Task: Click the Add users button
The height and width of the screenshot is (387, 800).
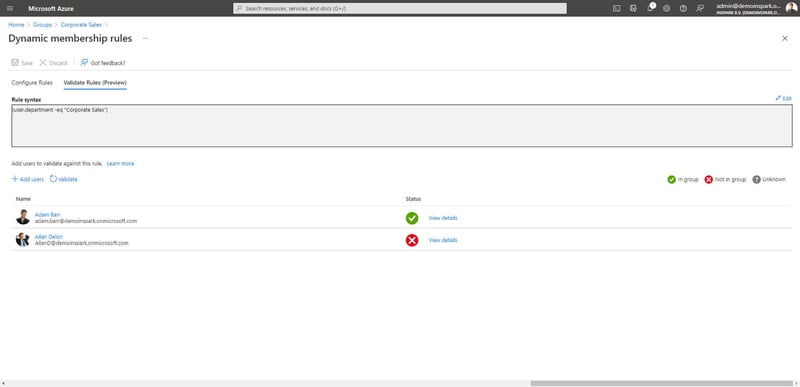Action: tap(28, 179)
